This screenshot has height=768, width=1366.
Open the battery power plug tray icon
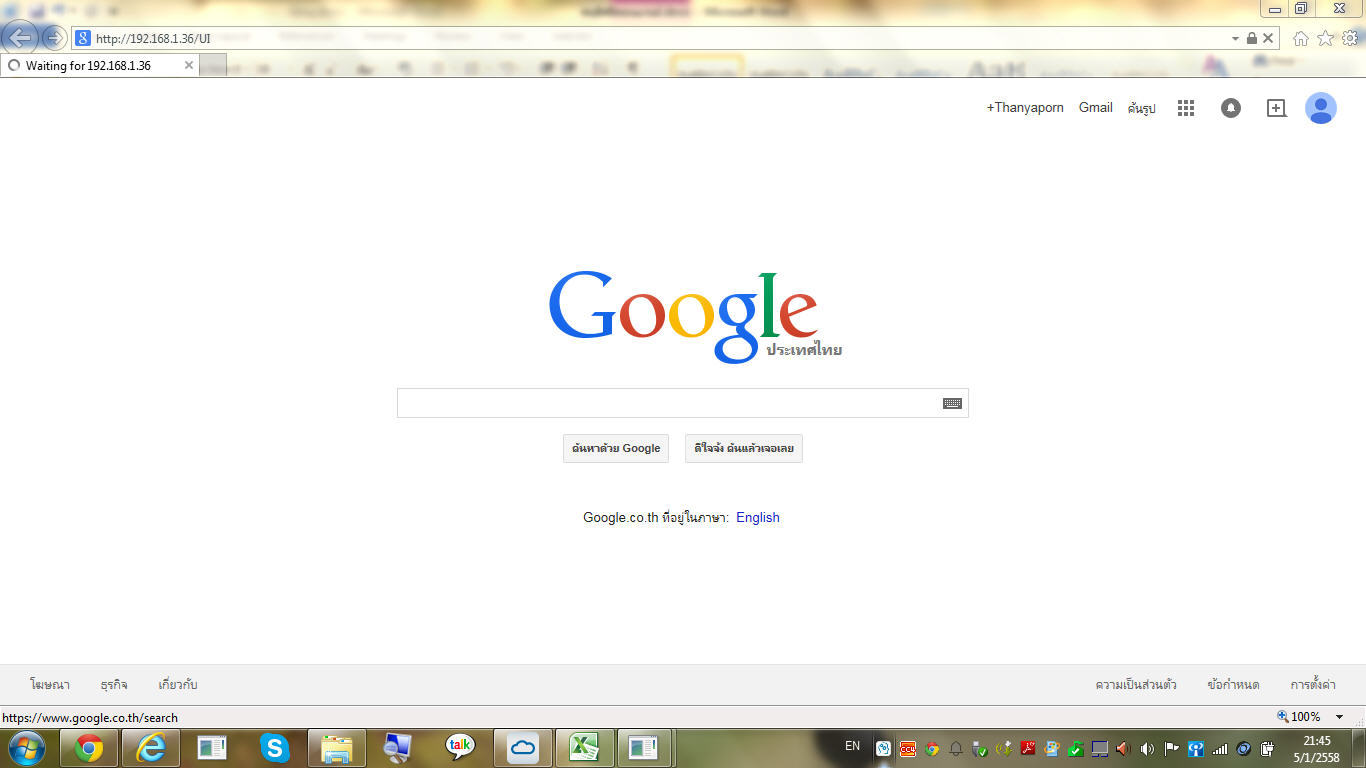click(1268, 748)
